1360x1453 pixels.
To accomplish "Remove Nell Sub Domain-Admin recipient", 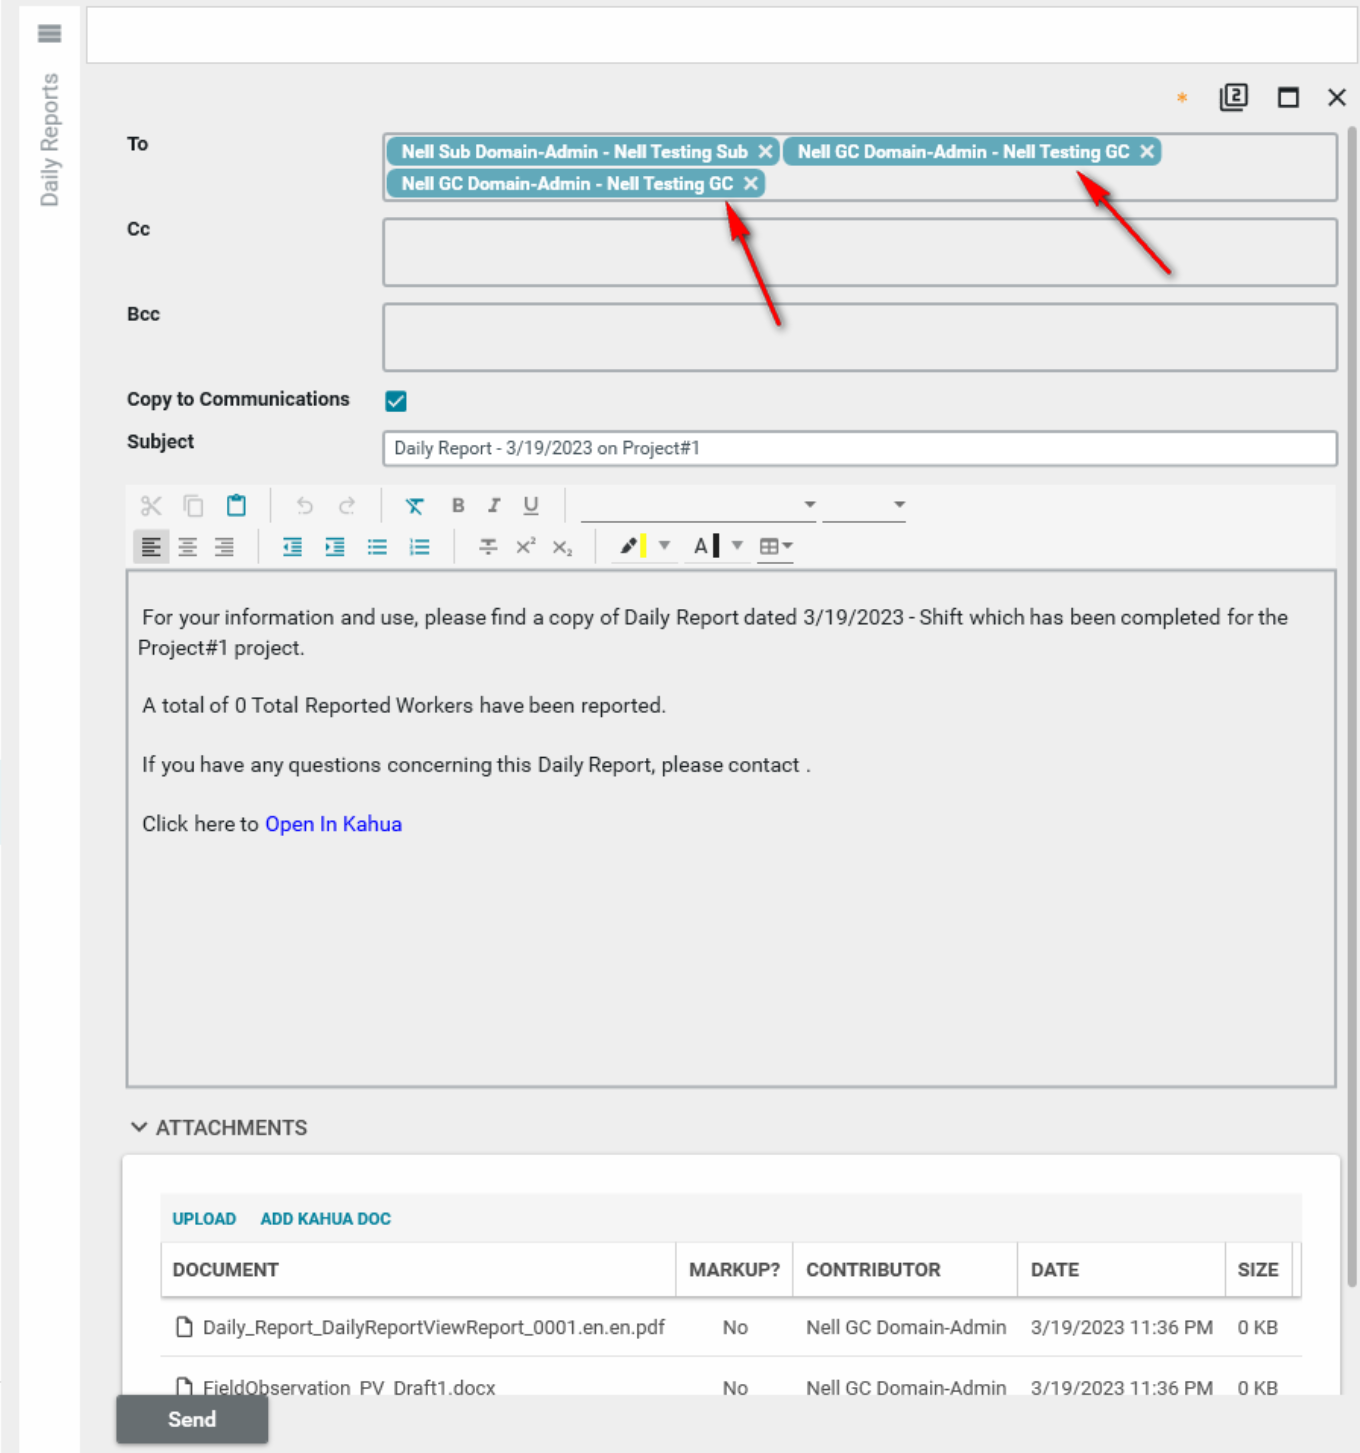I will click(x=765, y=152).
